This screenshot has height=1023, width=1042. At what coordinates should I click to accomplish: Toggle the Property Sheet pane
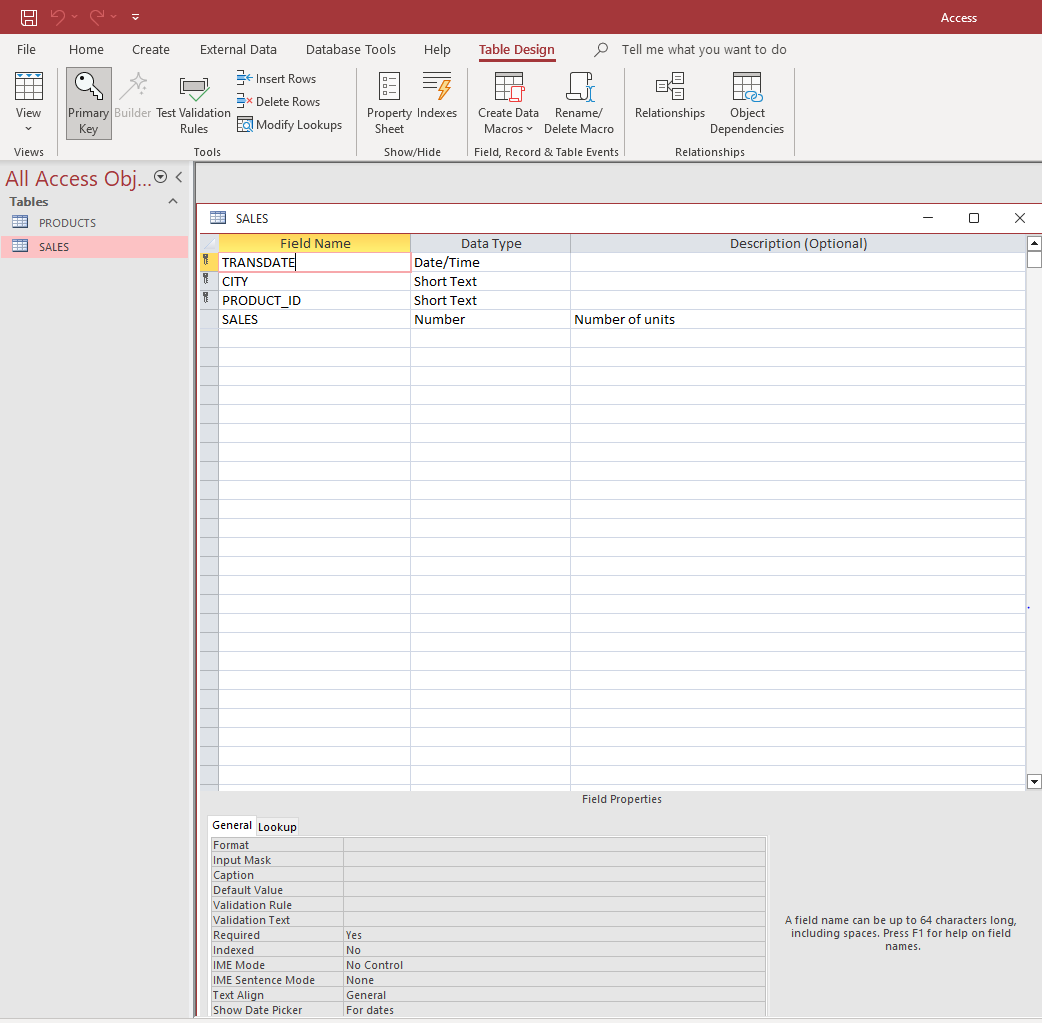tap(389, 104)
